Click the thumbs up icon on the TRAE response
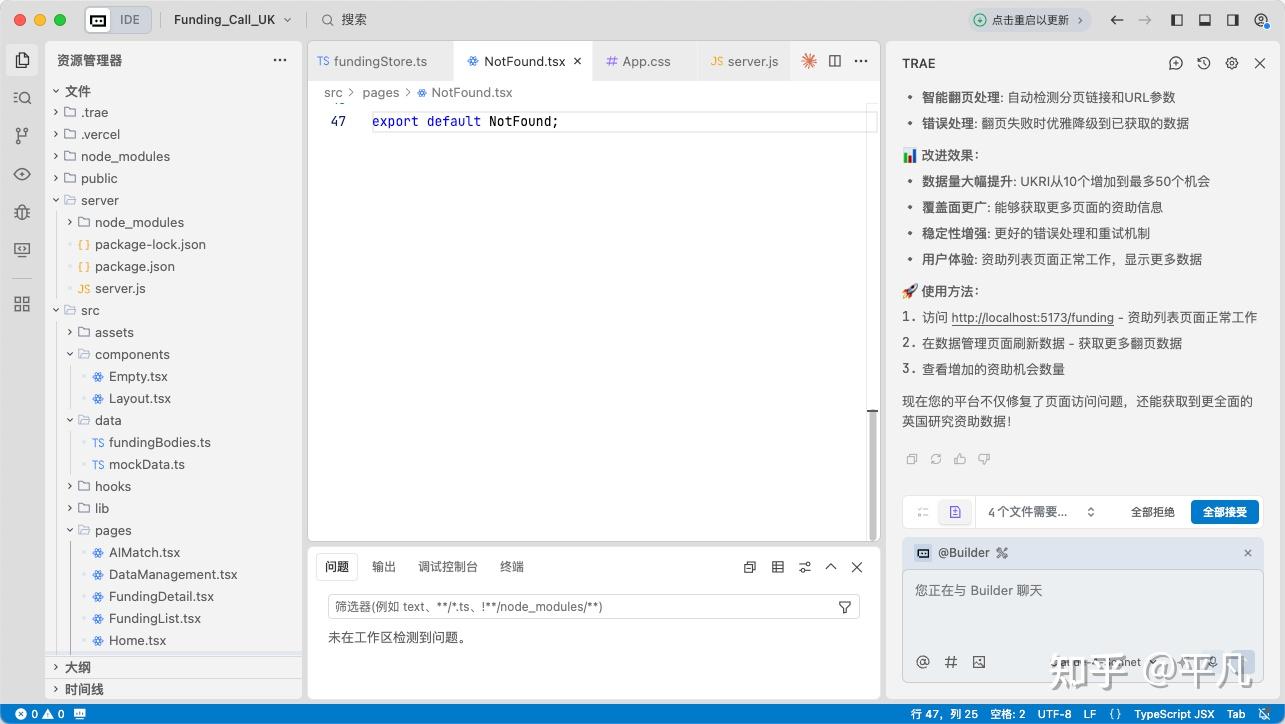 (x=959, y=459)
